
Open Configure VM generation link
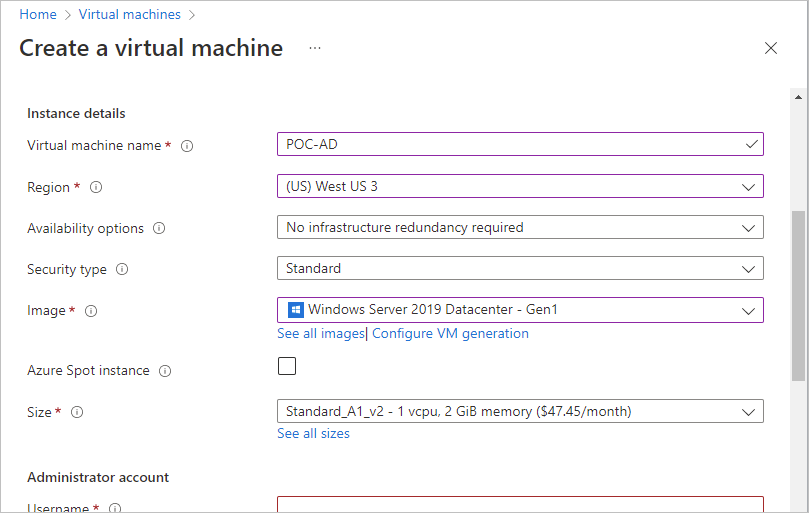(x=450, y=333)
